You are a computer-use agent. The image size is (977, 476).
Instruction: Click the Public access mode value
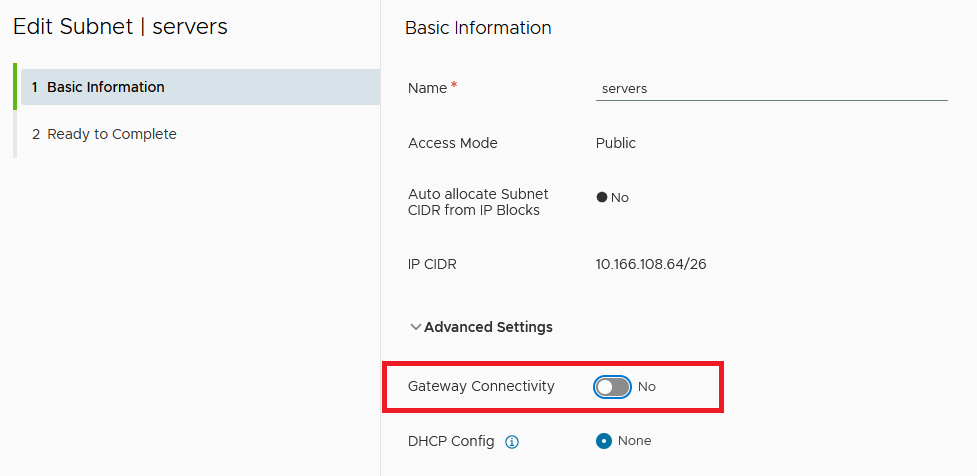615,143
